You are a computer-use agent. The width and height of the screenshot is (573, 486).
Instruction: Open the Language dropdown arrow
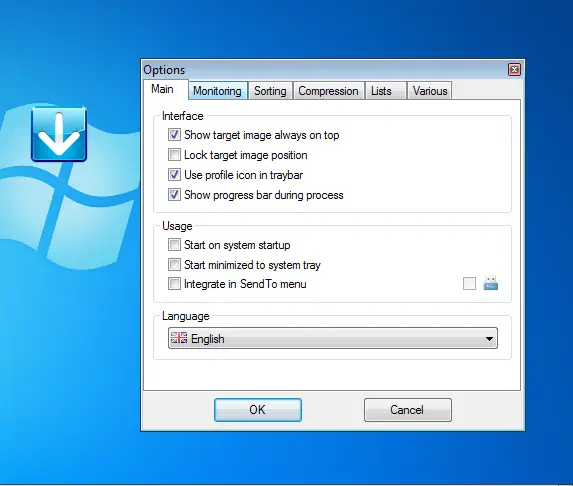point(489,338)
